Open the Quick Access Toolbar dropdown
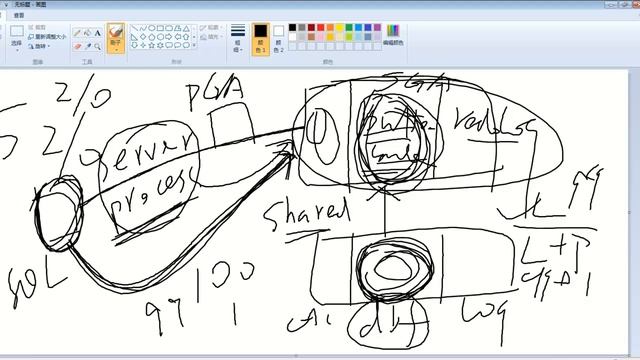 point(6,4)
